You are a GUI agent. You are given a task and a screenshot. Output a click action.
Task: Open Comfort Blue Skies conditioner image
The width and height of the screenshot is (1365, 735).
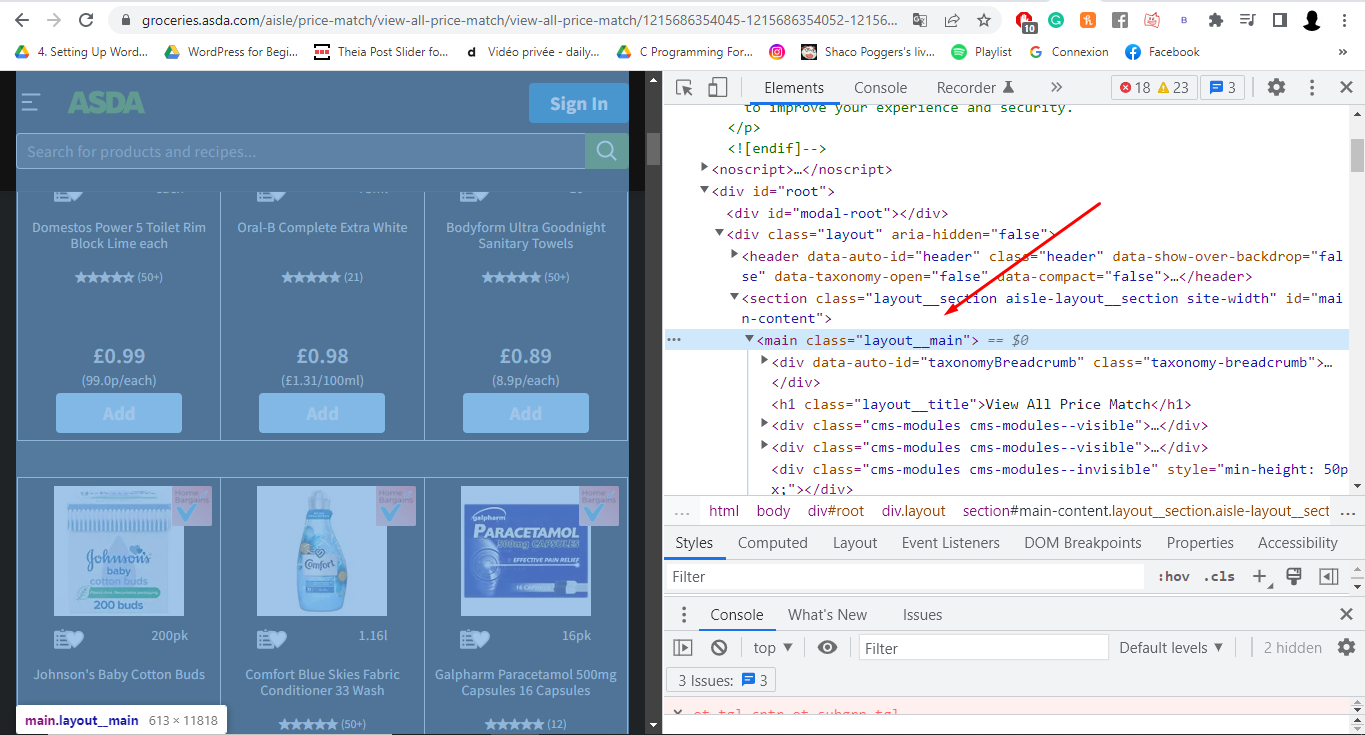tap(322, 551)
